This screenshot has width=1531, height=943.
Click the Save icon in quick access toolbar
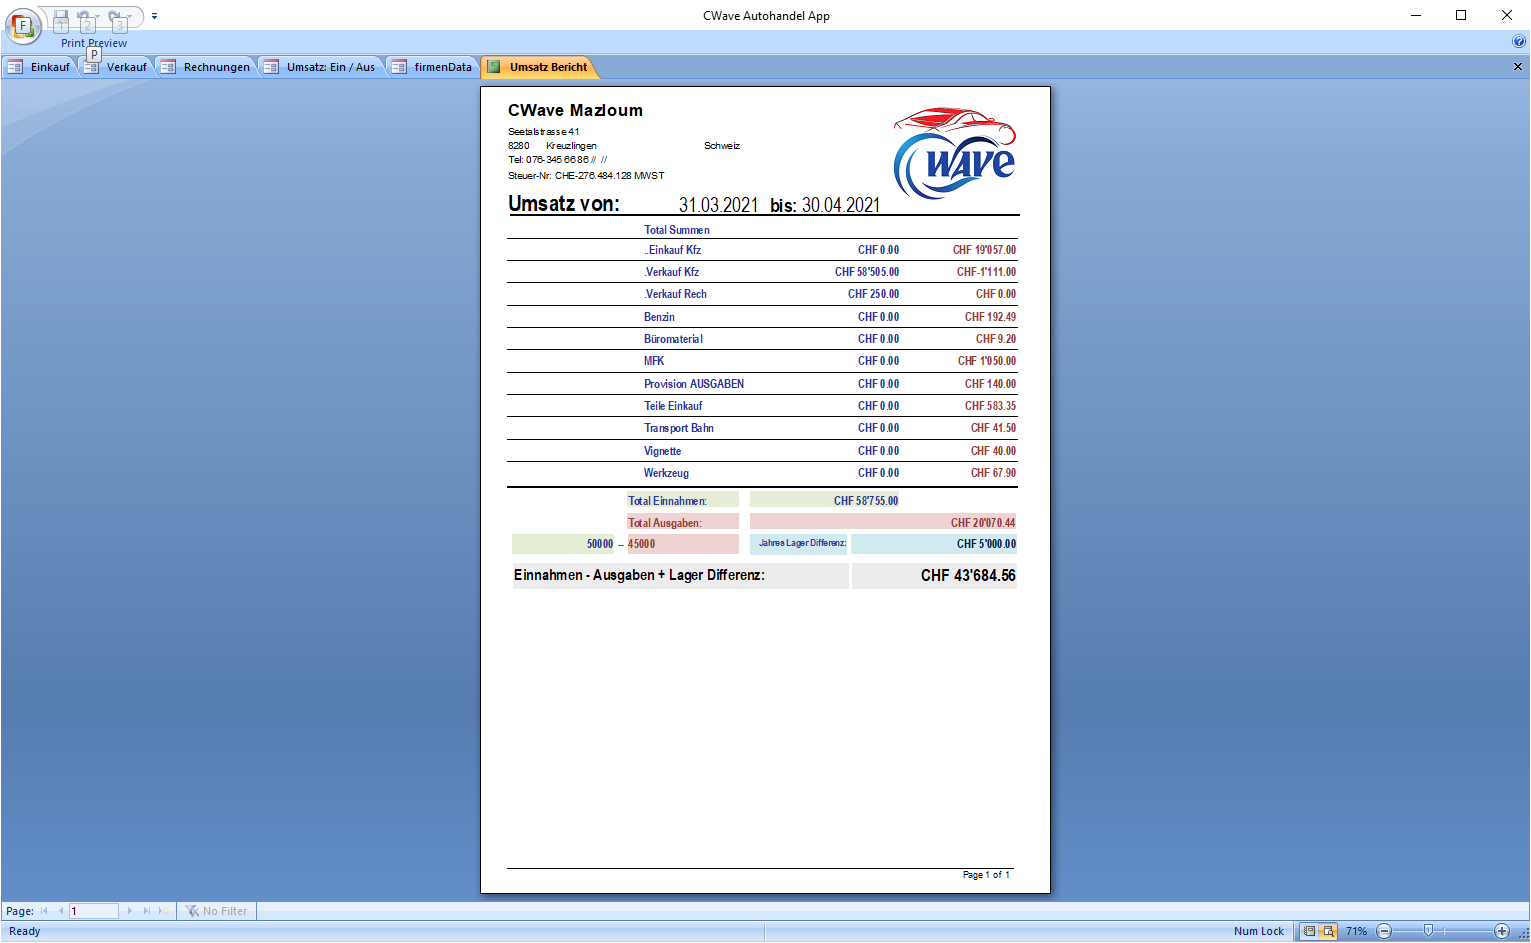(61, 18)
